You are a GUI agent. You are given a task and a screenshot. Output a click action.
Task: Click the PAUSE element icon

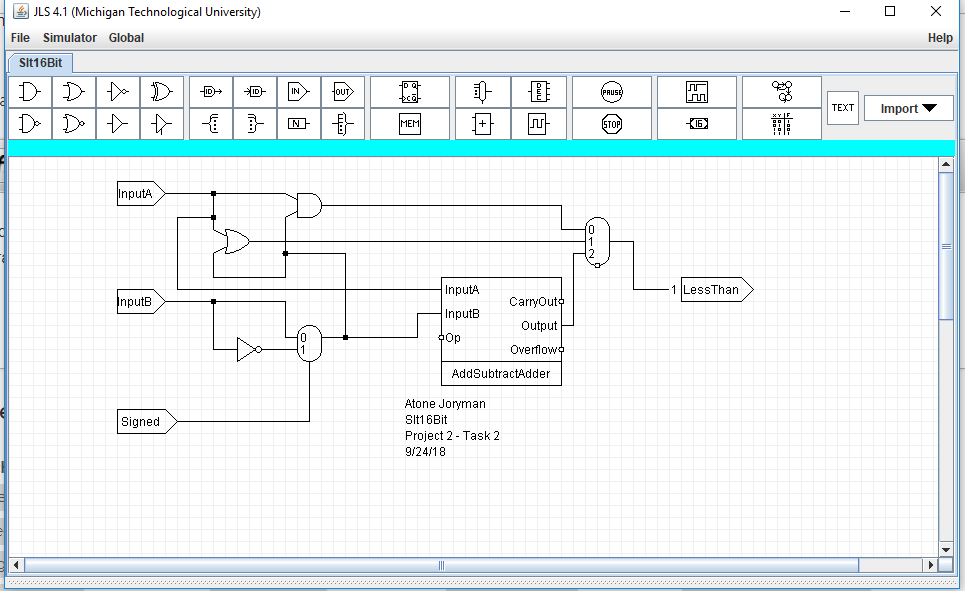(611, 92)
